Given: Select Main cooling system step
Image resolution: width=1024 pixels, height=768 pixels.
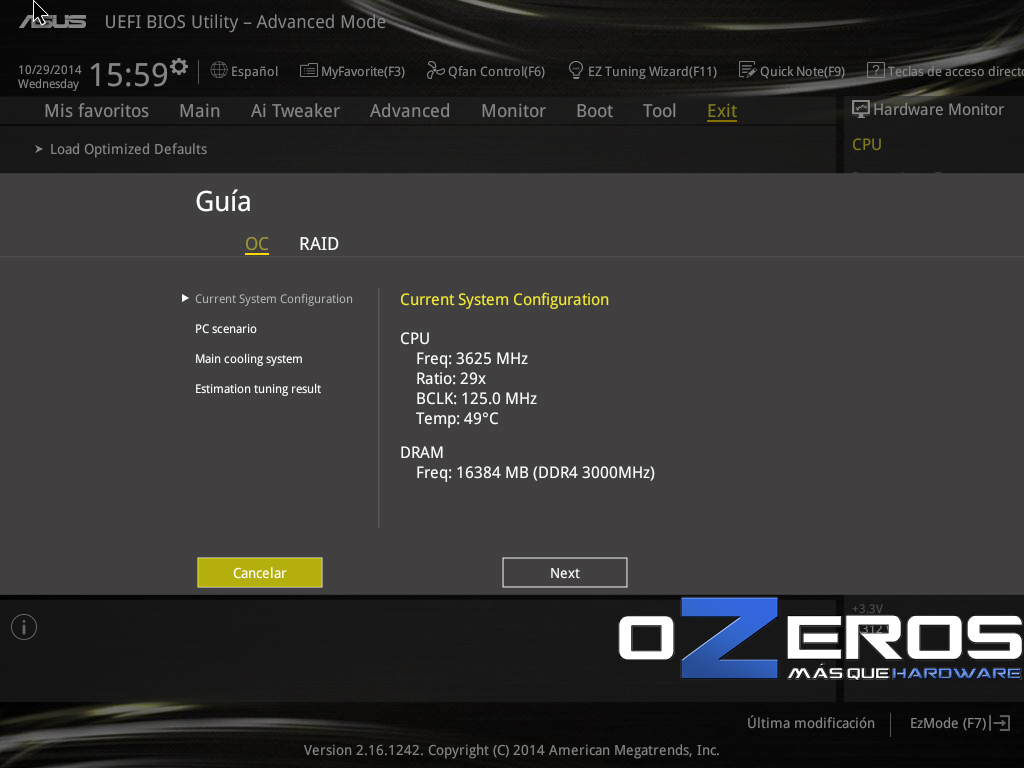Looking at the screenshot, I should [x=249, y=359].
